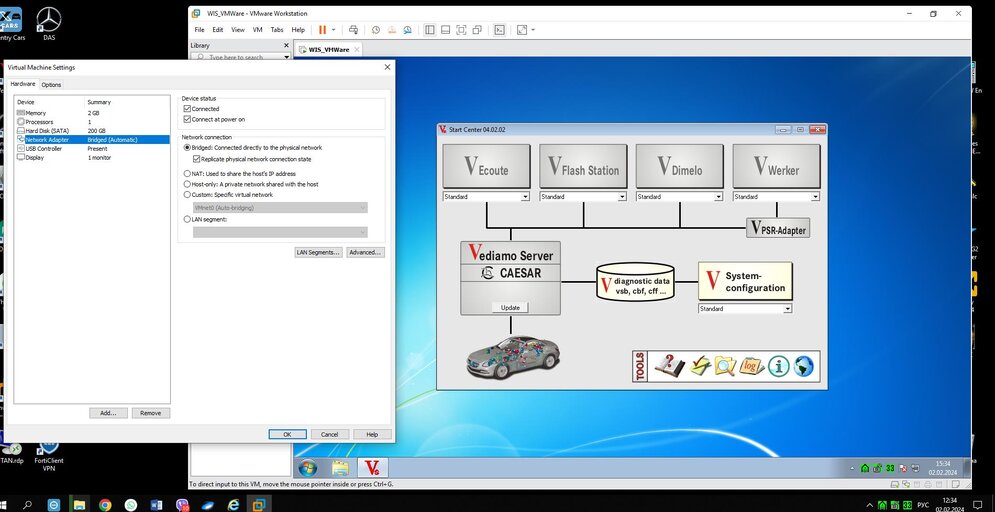The width and height of the screenshot is (995, 512).
Task: Click Library search input field
Action: pyautogui.click(x=241, y=57)
